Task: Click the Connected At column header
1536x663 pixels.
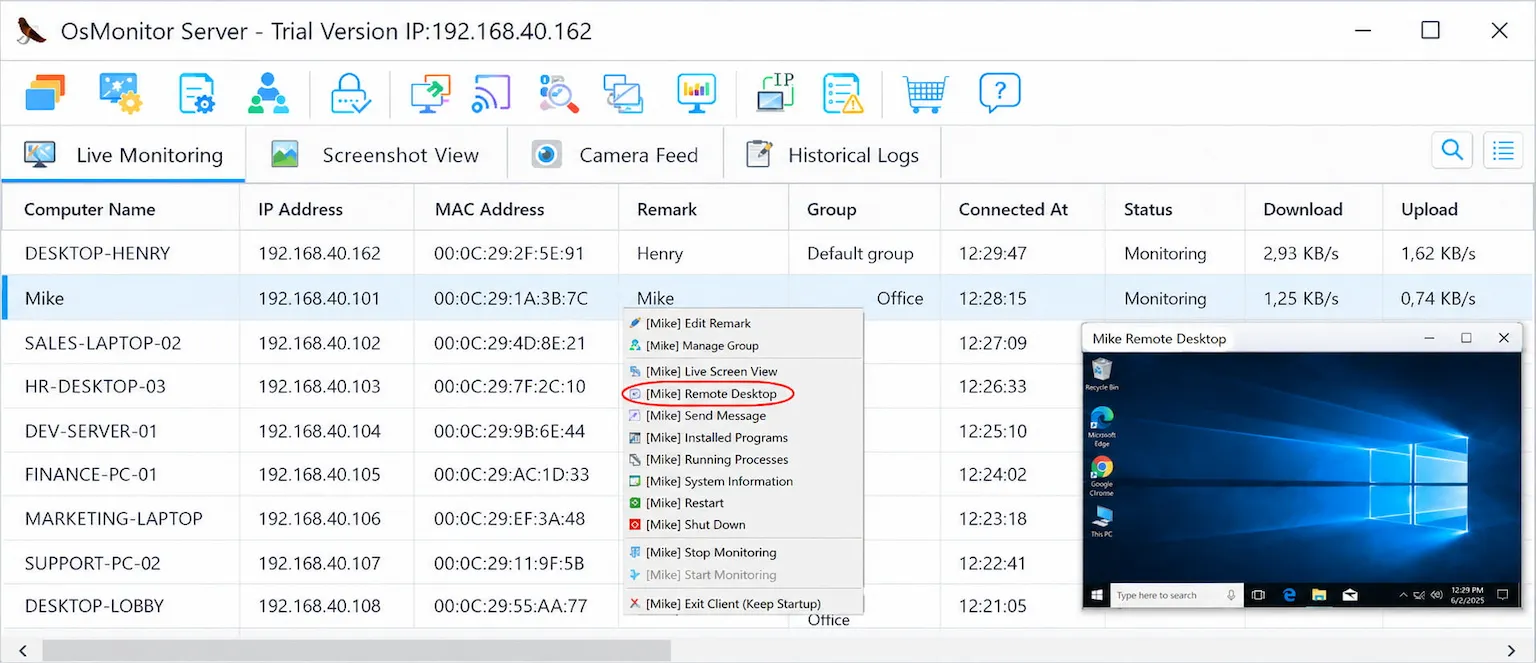Action: tap(1022, 209)
